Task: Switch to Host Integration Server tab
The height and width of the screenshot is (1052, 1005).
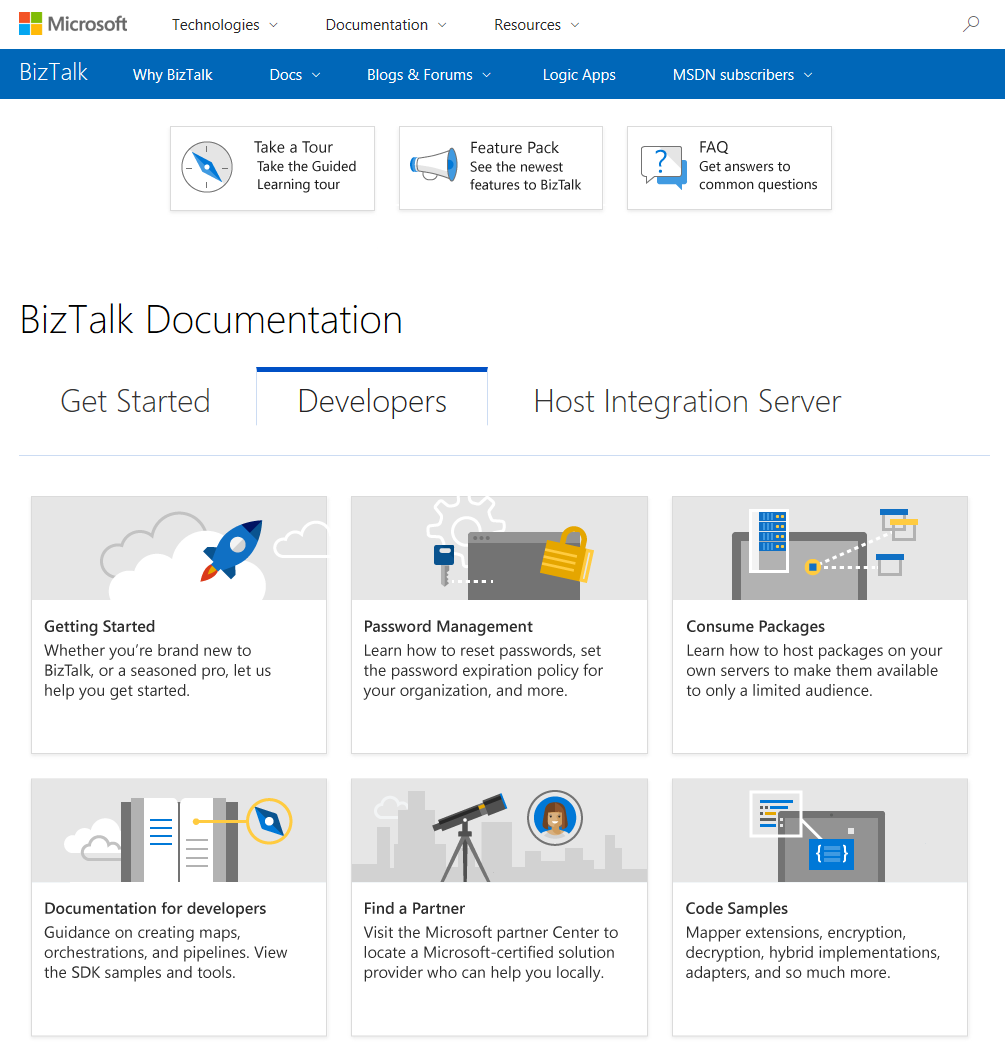Action: (687, 401)
